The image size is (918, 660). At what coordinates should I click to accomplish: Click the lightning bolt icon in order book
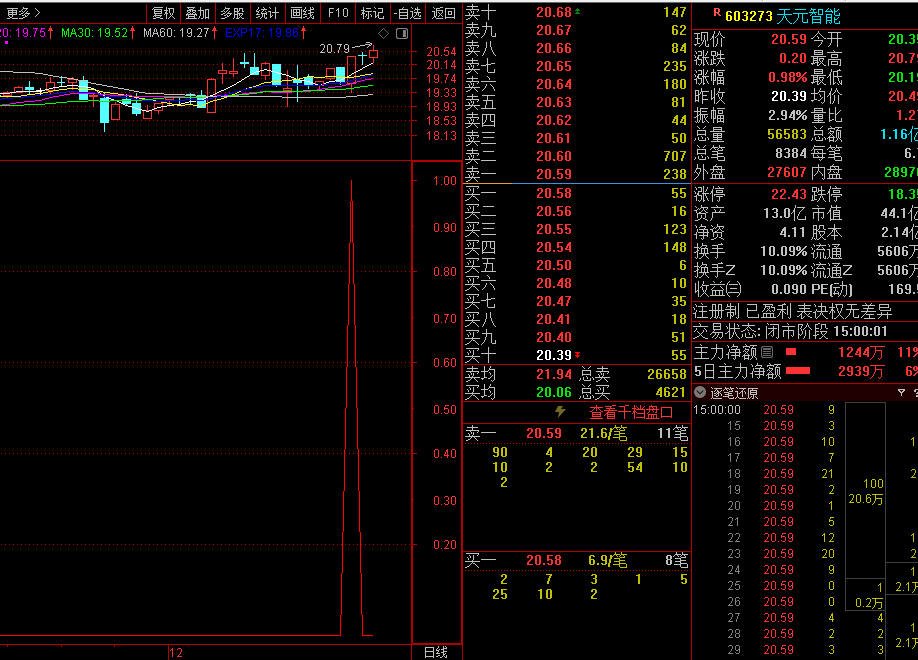(x=560, y=412)
